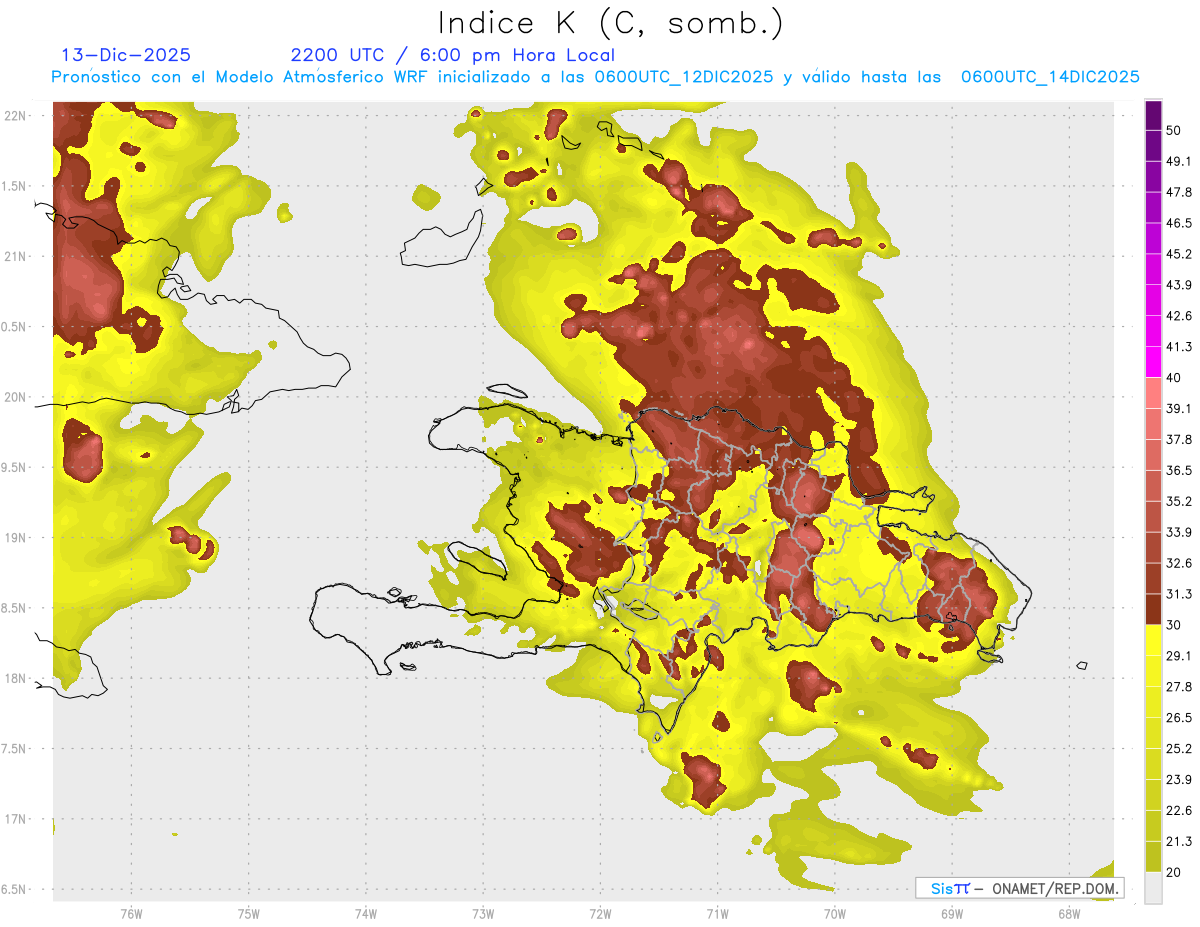Click the dark purple swatch beside 50
The height and width of the screenshot is (927, 1200).
click(1153, 115)
